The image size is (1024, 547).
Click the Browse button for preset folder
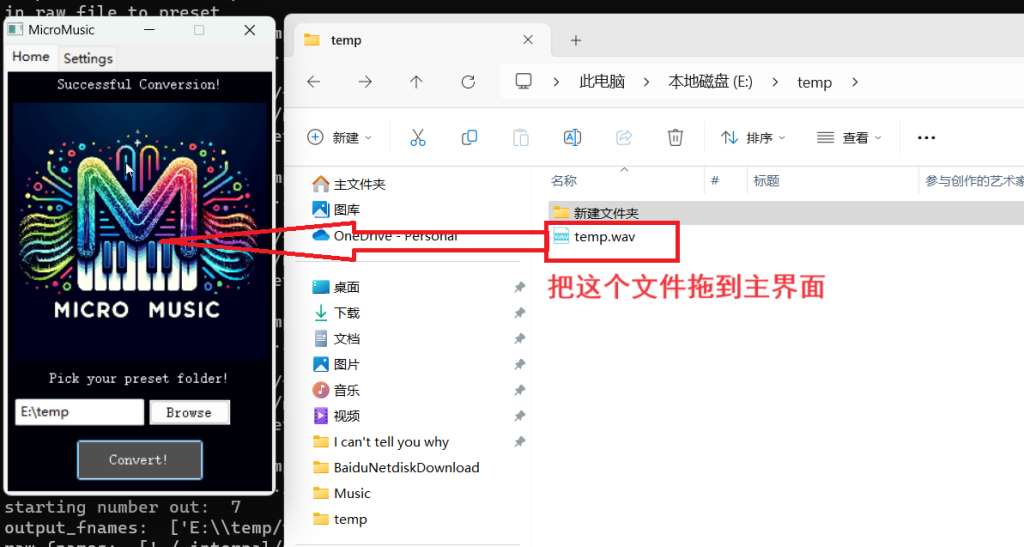pyautogui.click(x=189, y=413)
